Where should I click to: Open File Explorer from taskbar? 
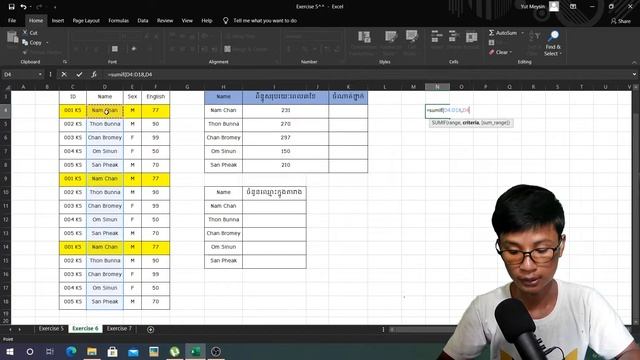coord(92,351)
